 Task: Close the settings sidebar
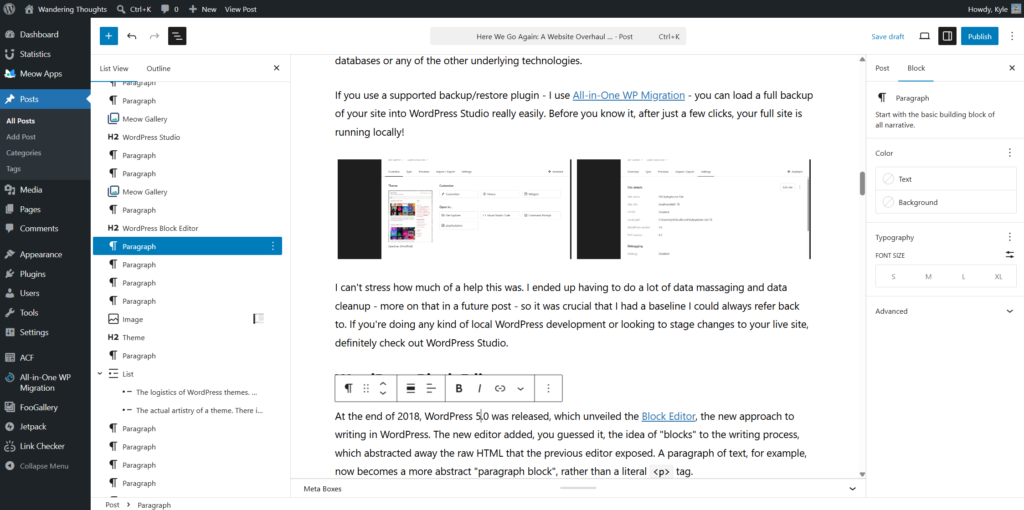point(1012,68)
